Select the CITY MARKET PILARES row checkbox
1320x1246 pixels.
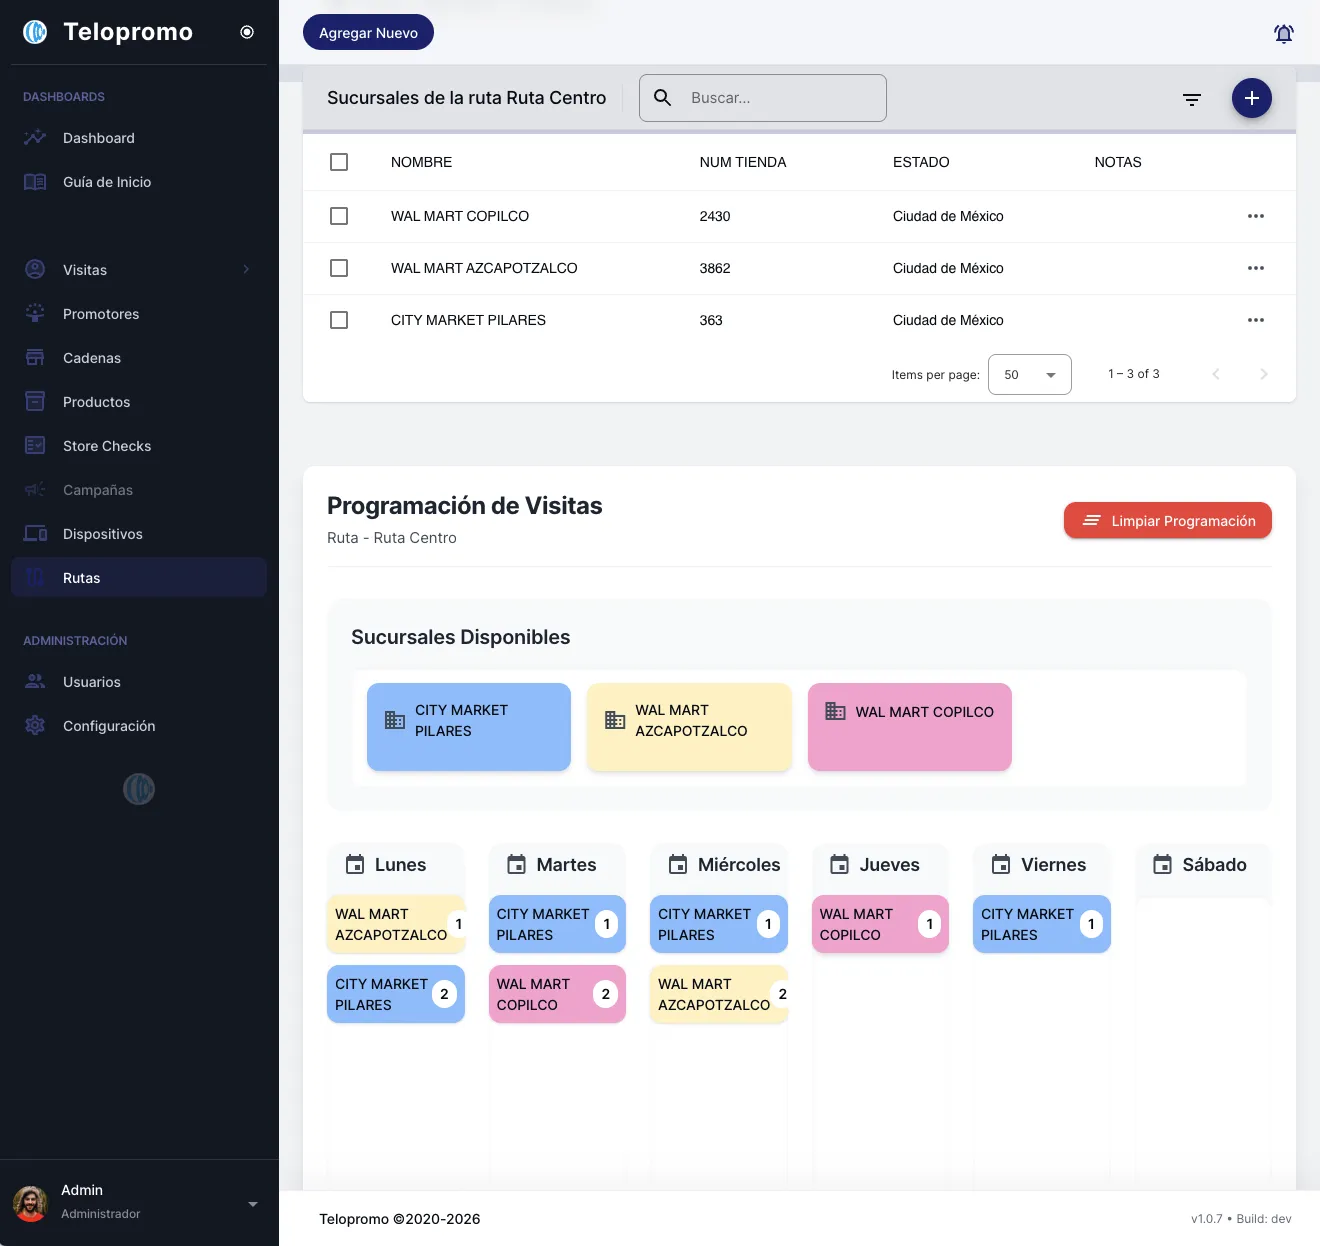tap(339, 320)
